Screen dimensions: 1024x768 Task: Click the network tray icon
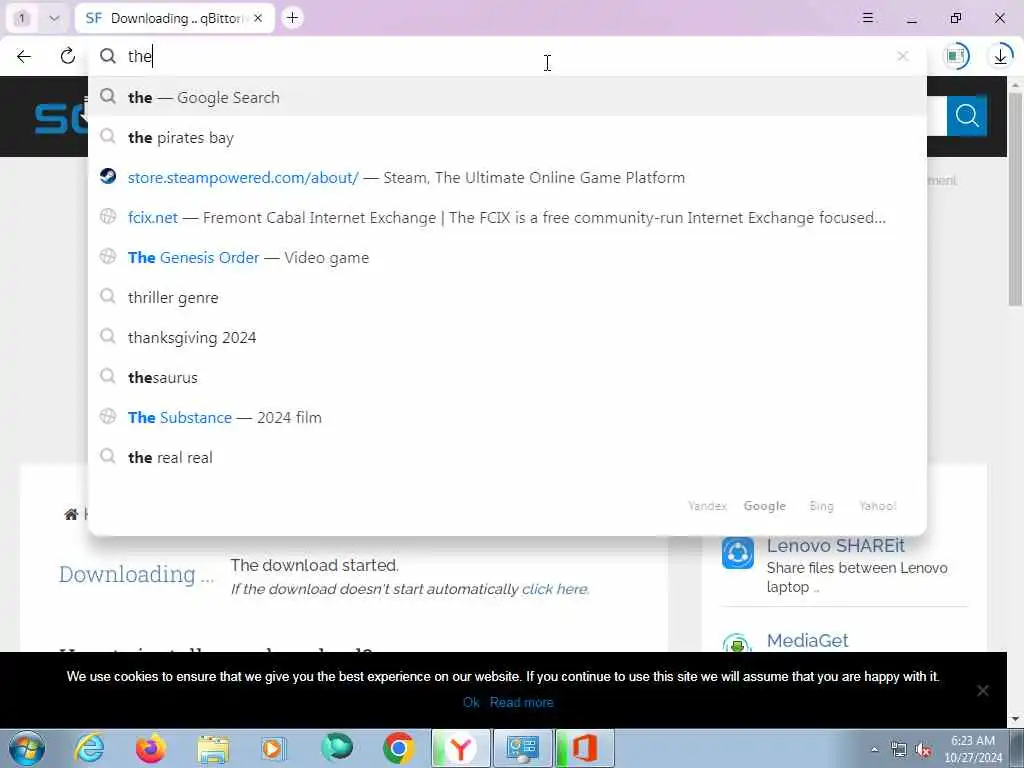[x=899, y=750]
